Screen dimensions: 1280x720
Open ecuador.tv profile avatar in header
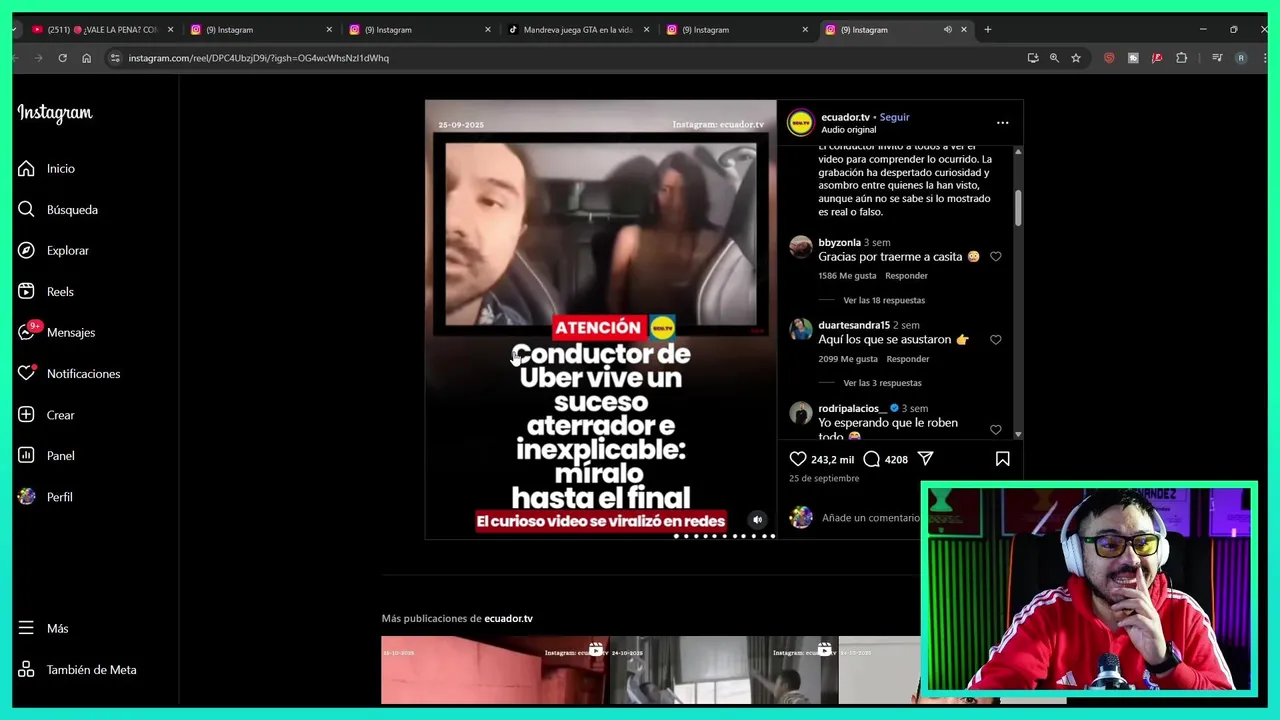(800, 123)
